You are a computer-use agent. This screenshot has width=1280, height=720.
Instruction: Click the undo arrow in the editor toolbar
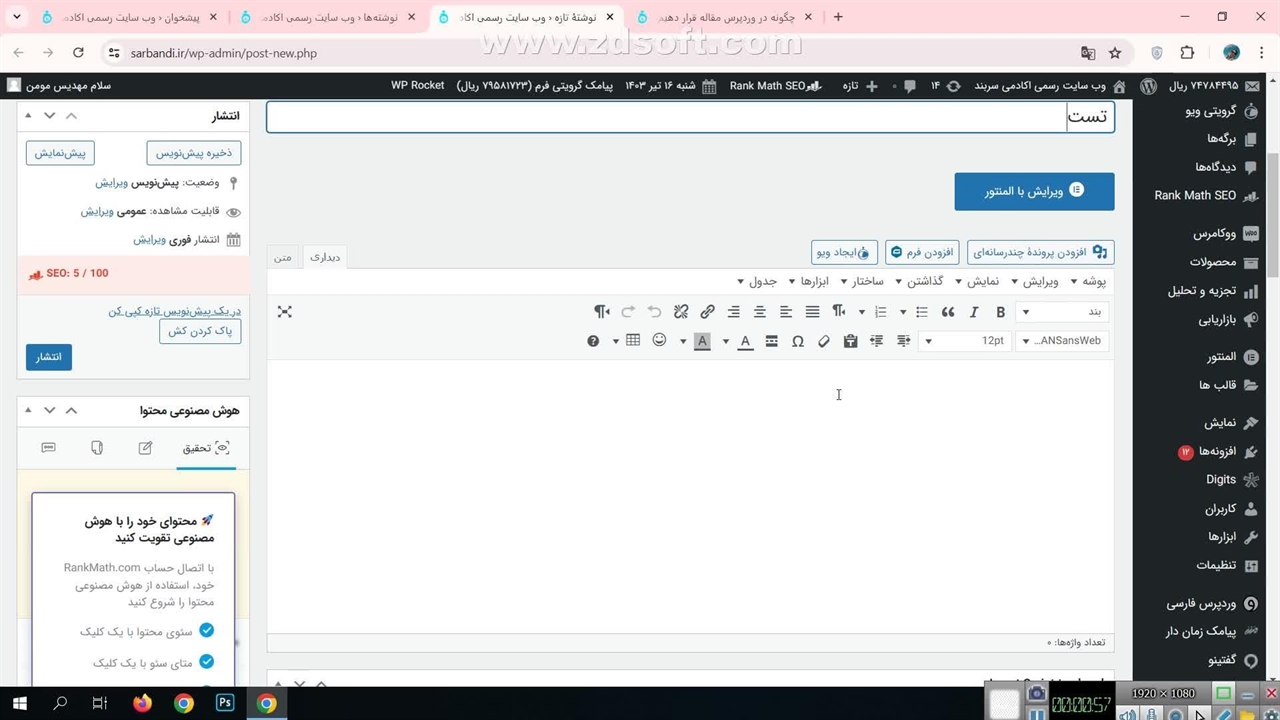[x=654, y=312]
